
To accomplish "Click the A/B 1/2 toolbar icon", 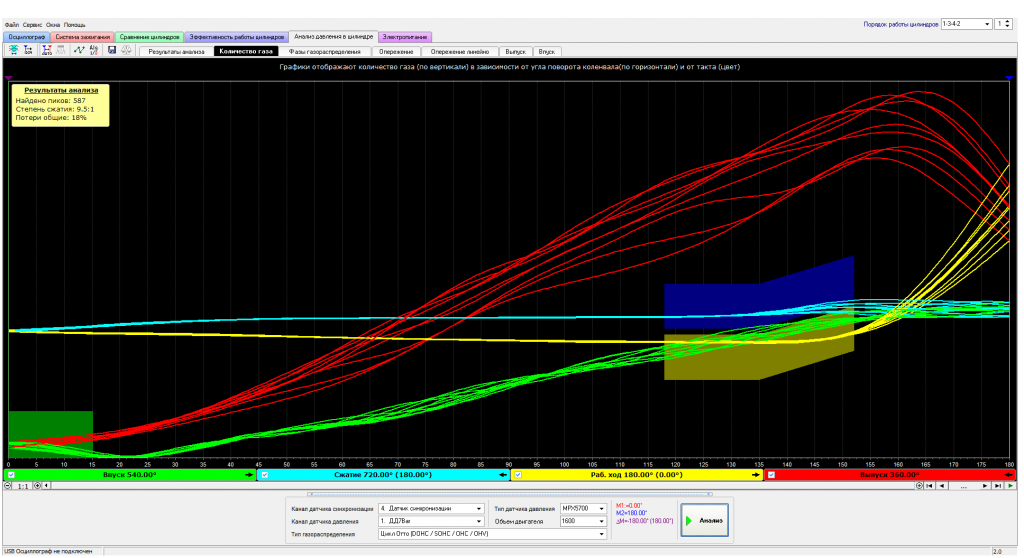I will pos(93,50).
